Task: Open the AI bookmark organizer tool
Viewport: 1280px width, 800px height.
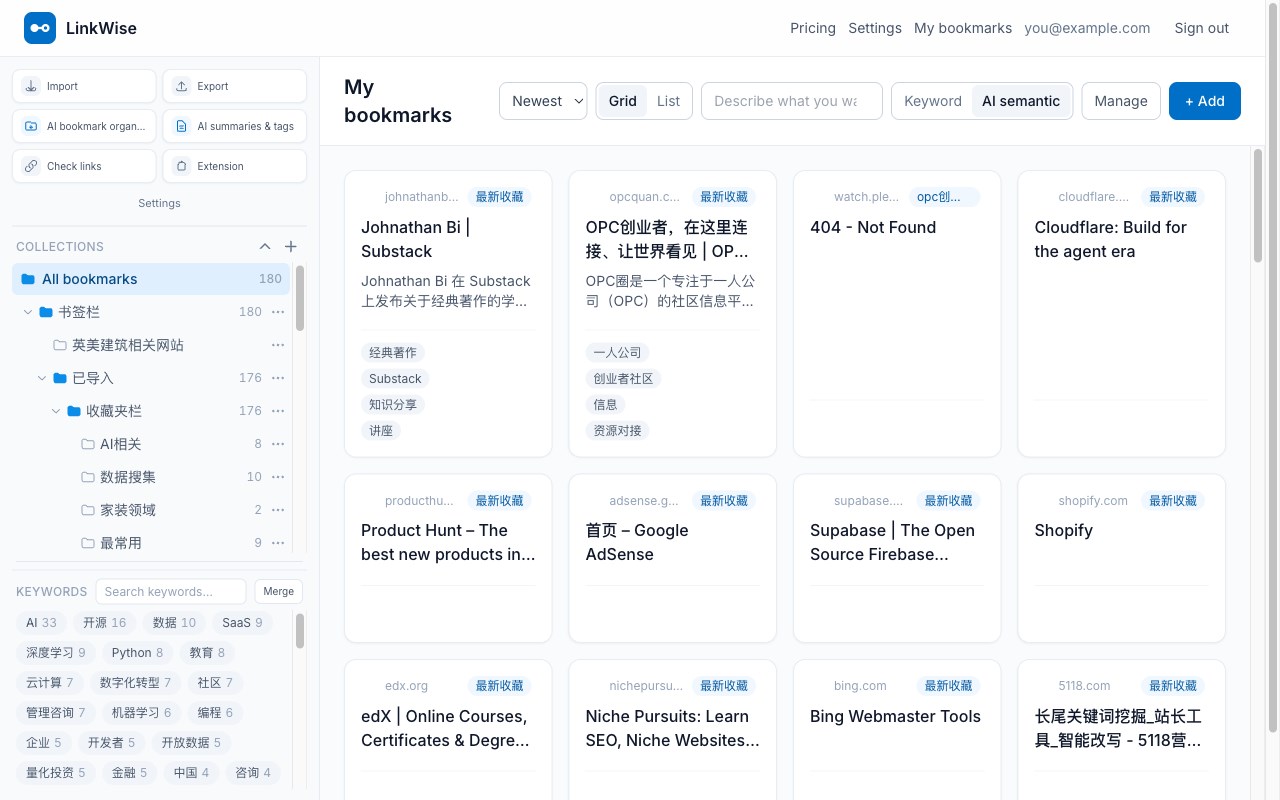Action: click(x=84, y=126)
